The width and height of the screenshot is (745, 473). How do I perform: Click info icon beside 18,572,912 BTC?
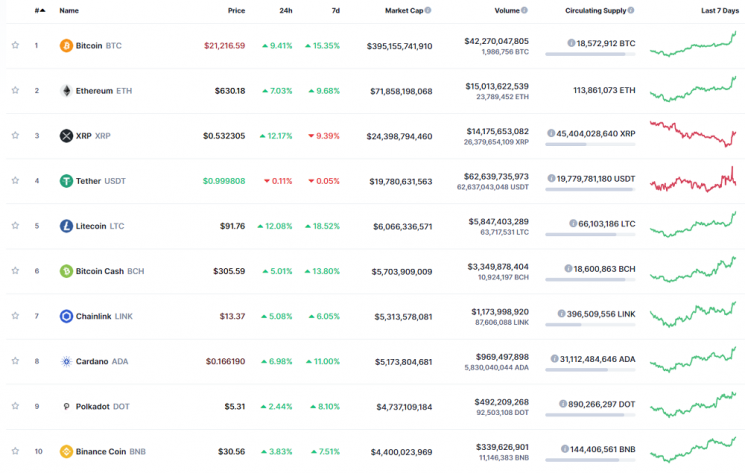tap(571, 43)
